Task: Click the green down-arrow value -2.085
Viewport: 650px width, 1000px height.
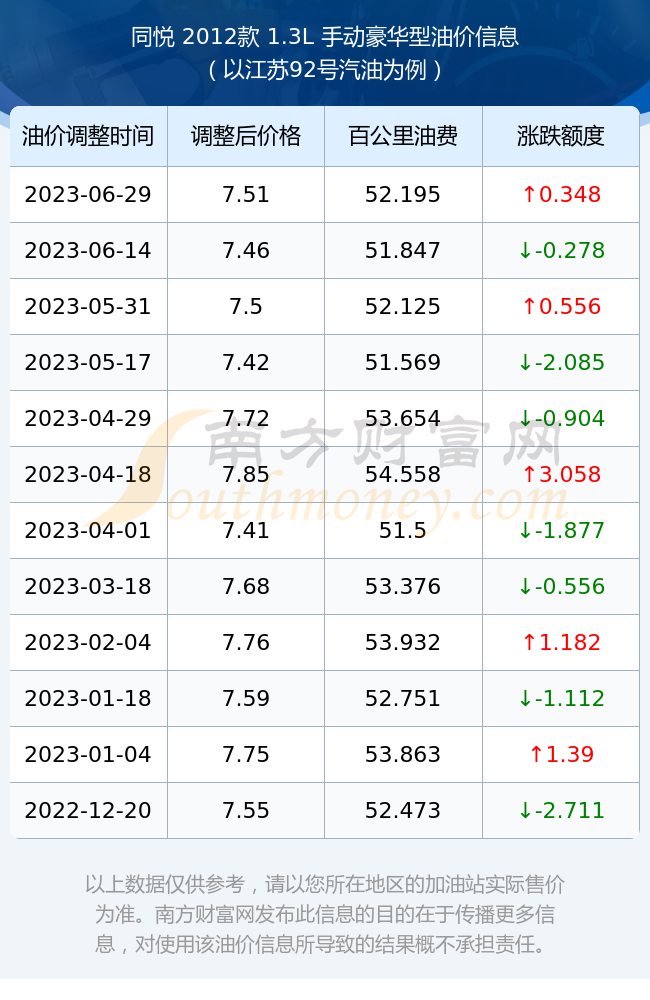Action: 561,363
